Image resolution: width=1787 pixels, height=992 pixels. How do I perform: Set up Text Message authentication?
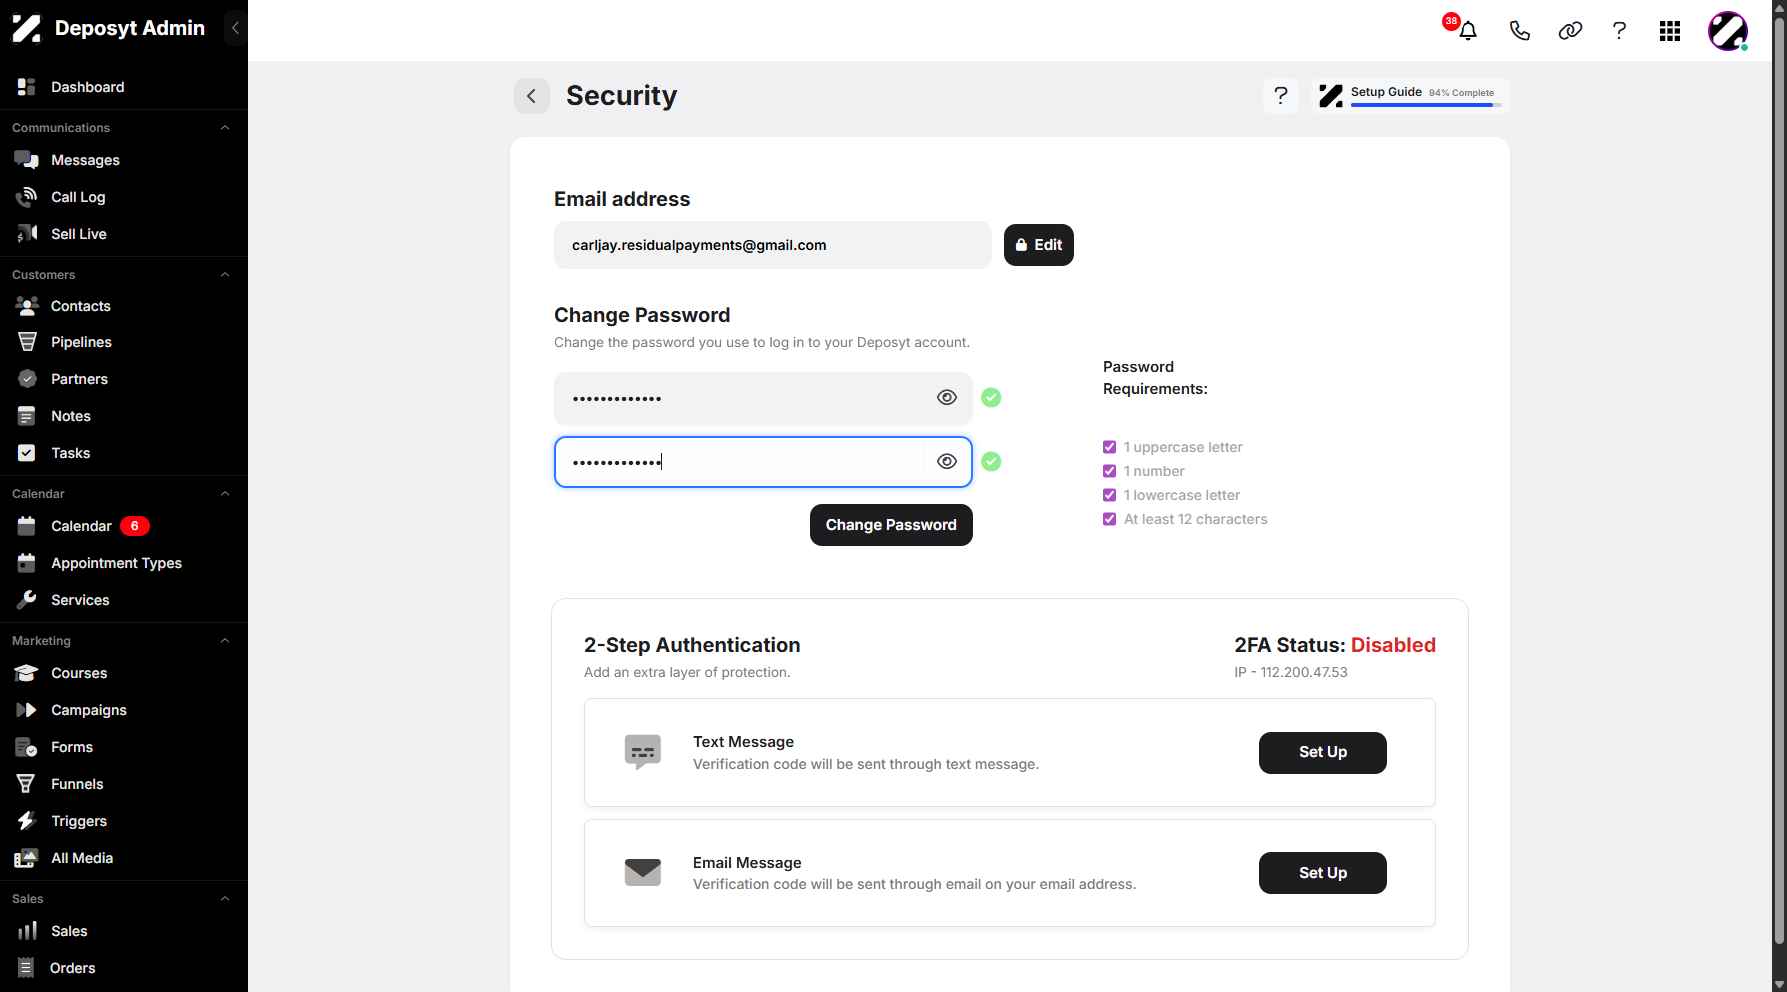(1322, 753)
